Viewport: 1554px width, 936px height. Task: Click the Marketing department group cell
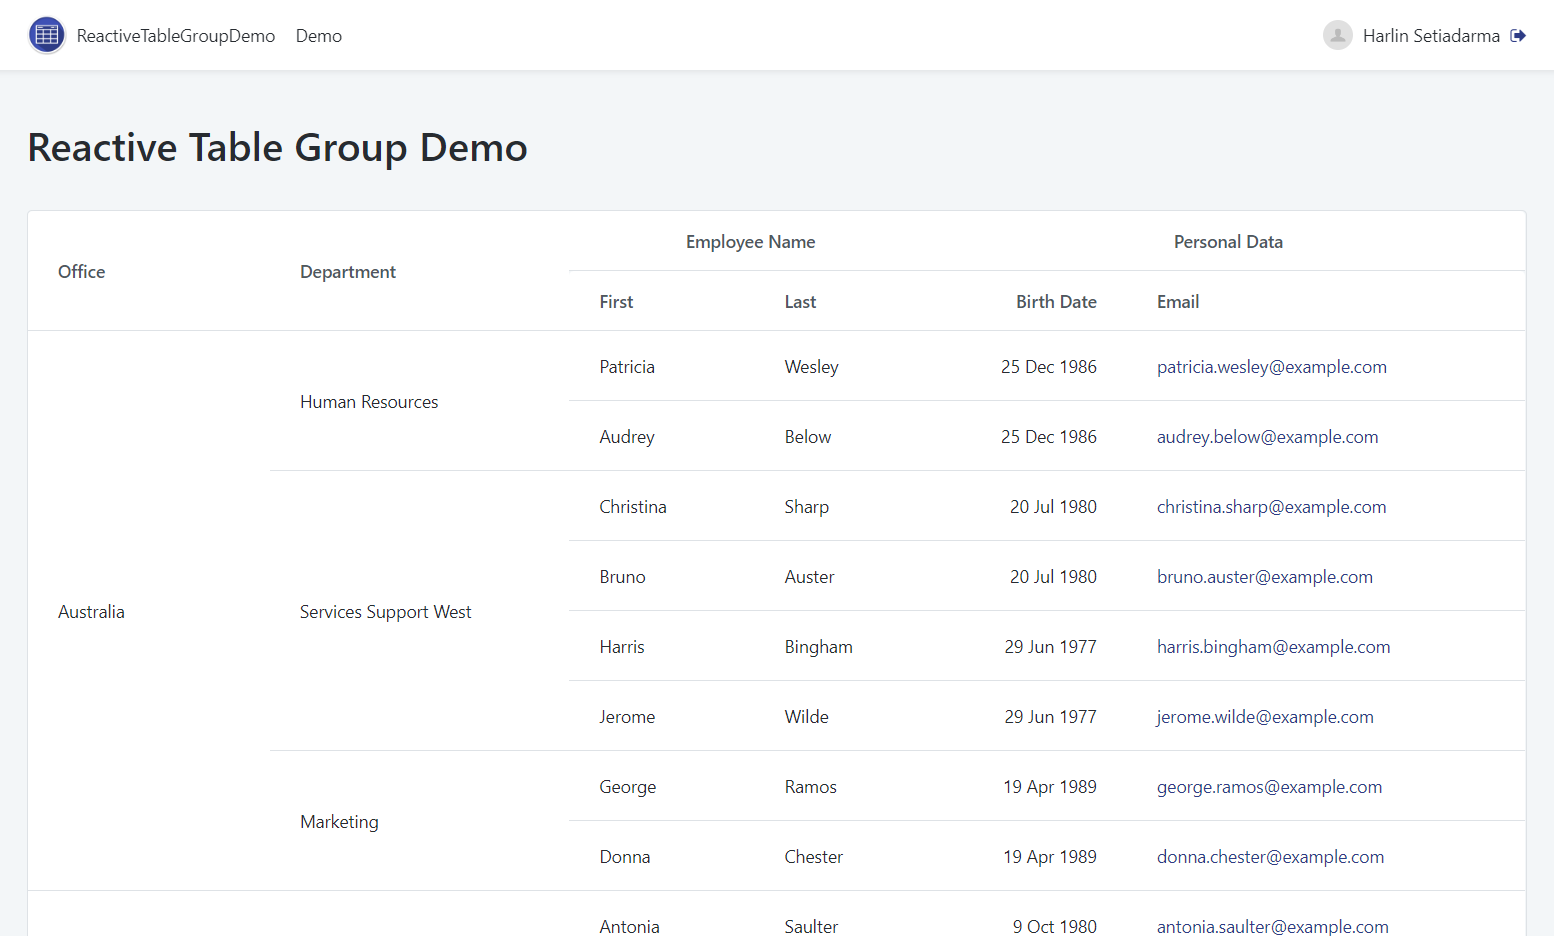(x=339, y=821)
